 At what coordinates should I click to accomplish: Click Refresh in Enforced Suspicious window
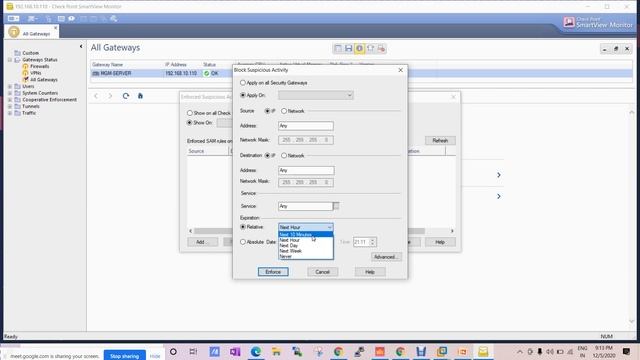[x=440, y=140]
